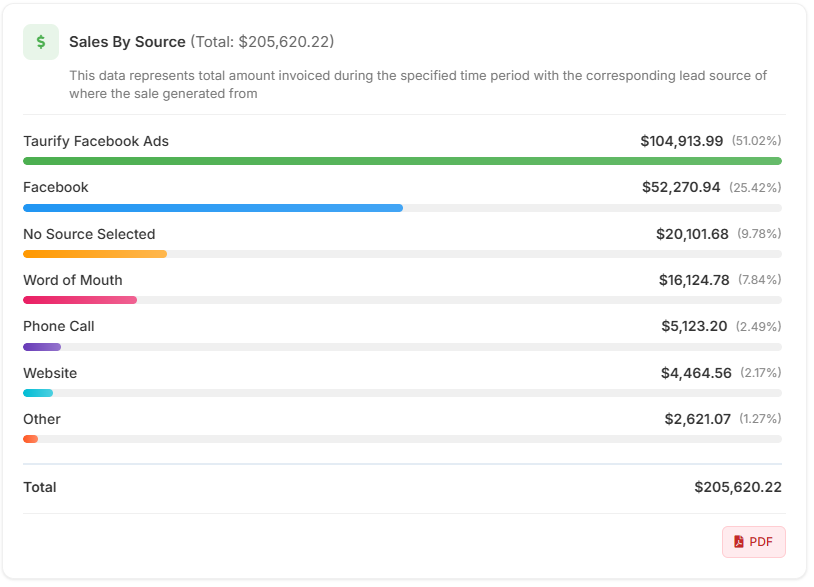
Task: Click the $52,270.94 Facebook amount
Action: [x=682, y=187]
